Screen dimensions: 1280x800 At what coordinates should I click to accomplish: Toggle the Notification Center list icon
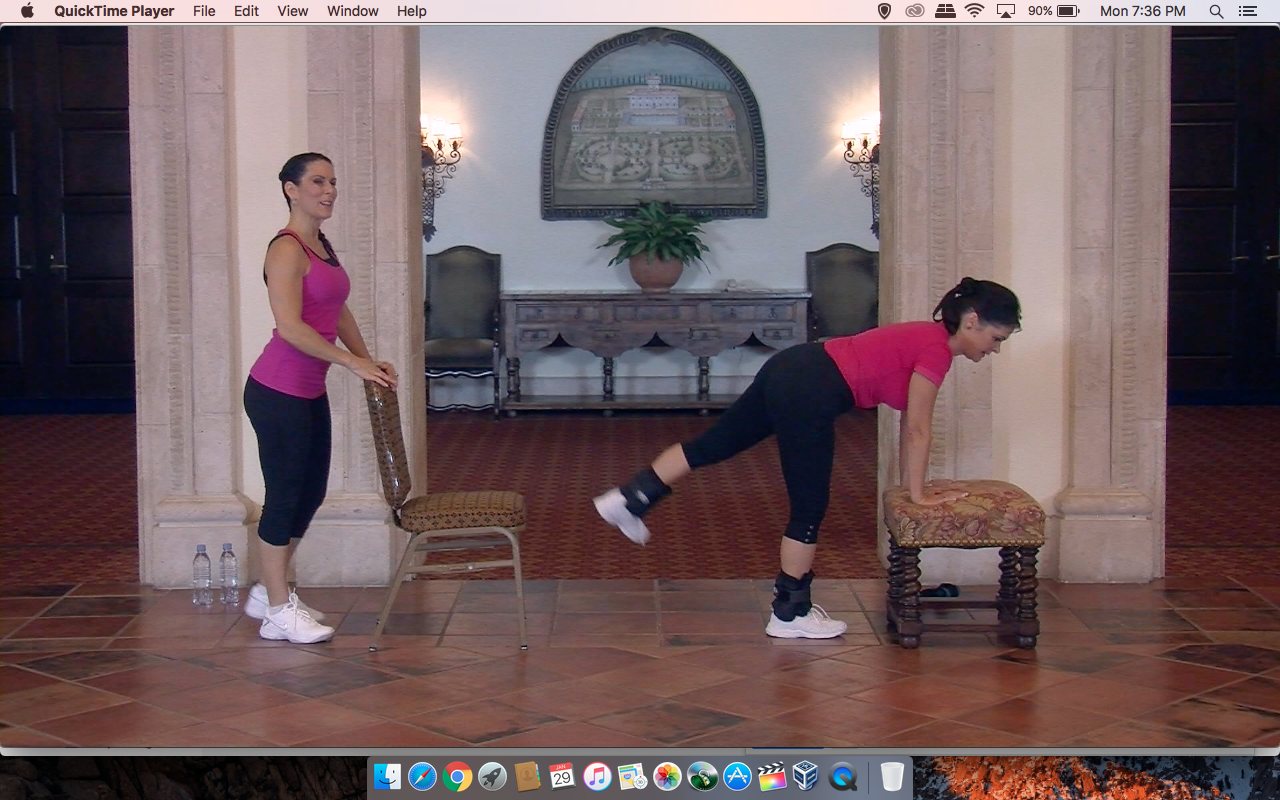click(1247, 11)
